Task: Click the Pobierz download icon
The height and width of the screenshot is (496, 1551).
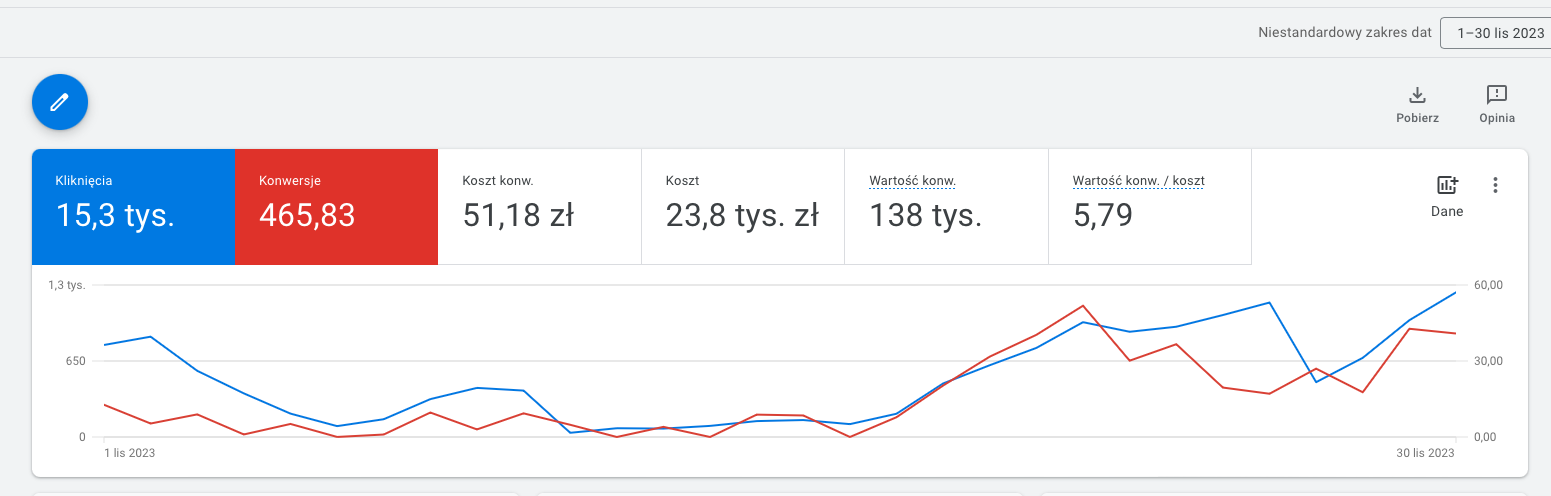Action: pos(1417,96)
